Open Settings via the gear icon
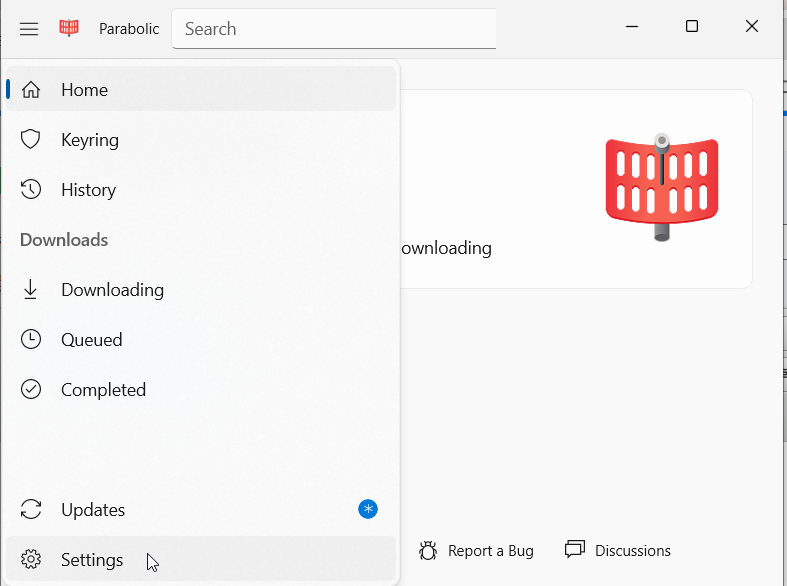This screenshot has height=586, width=787. pos(31,560)
